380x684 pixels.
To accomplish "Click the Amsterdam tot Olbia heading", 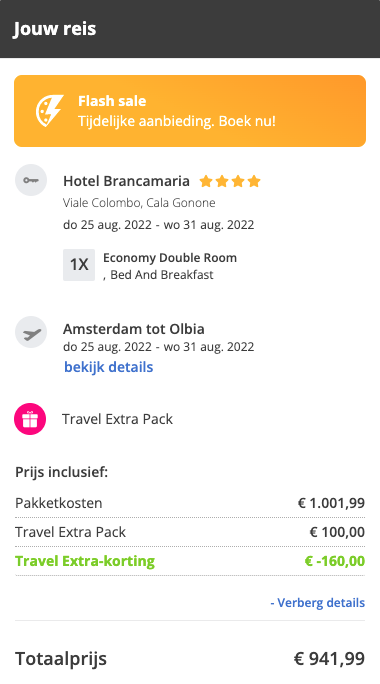I will coord(134,328).
